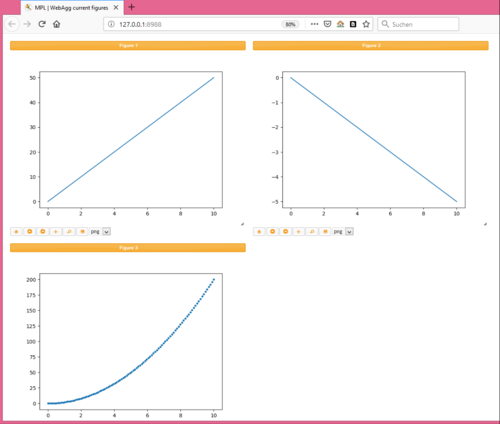Bookmark this page with the star icon
500x424 pixels.
point(366,24)
